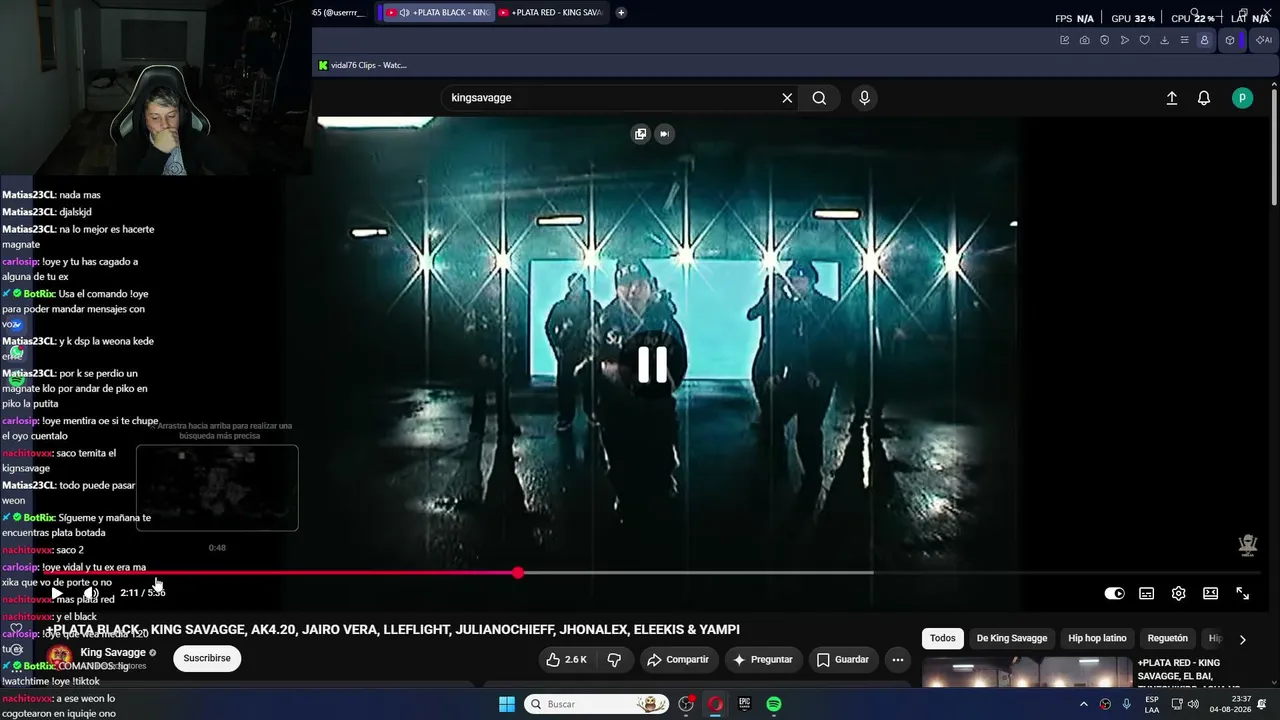The width and height of the screenshot is (1280, 720).
Task: Open the account avatar menu
Action: (1242, 98)
